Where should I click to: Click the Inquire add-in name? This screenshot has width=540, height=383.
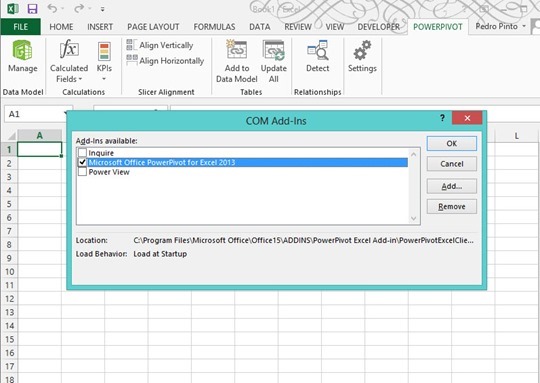coord(101,153)
